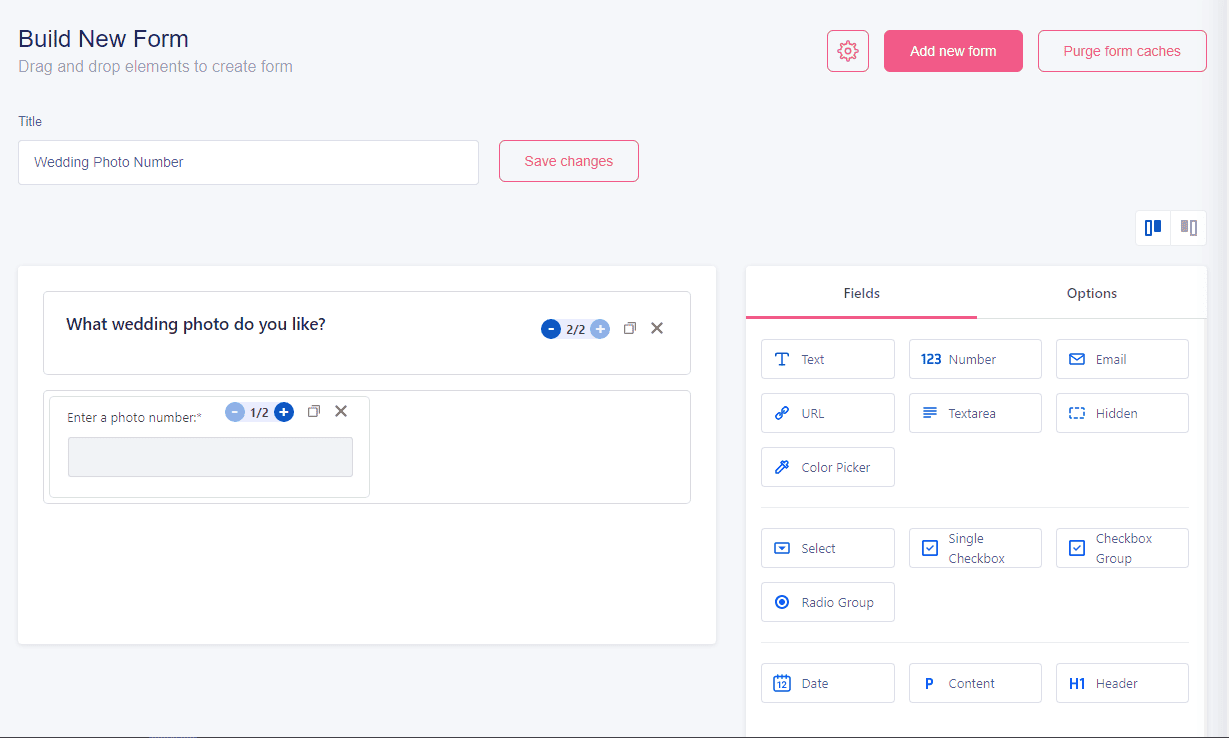Focus the Title input field
Image resolution: width=1229 pixels, height=738 pixels.
click(248, 162)
